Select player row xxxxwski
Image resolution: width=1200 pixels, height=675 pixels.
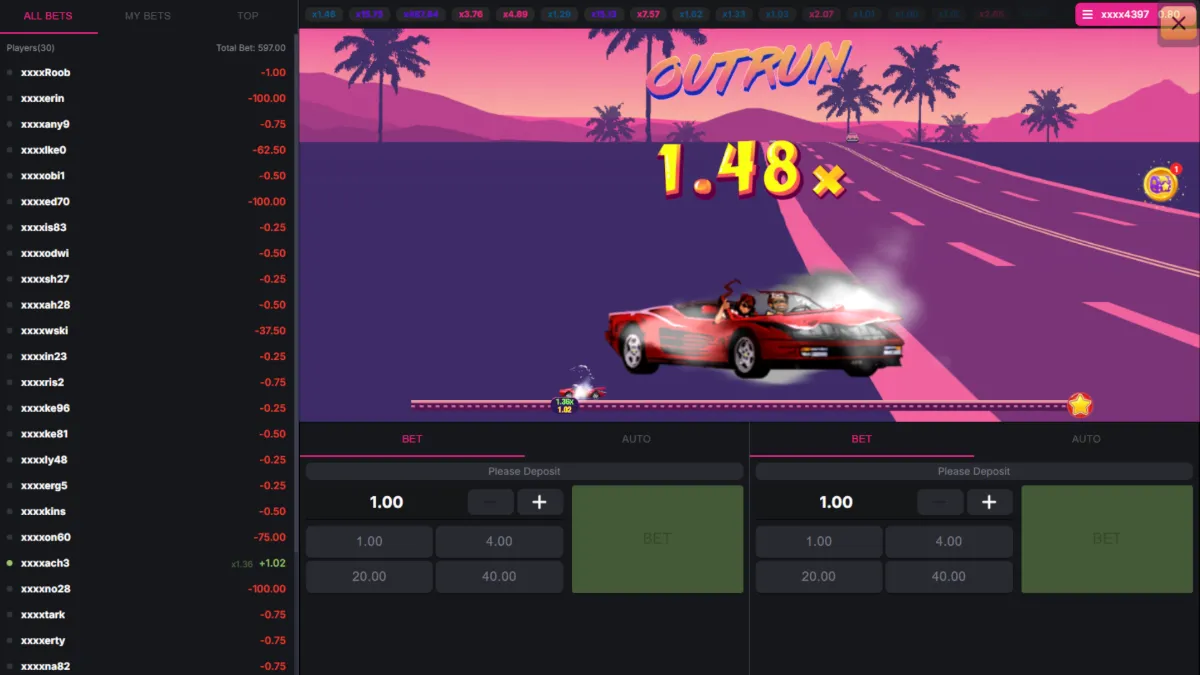147,331
